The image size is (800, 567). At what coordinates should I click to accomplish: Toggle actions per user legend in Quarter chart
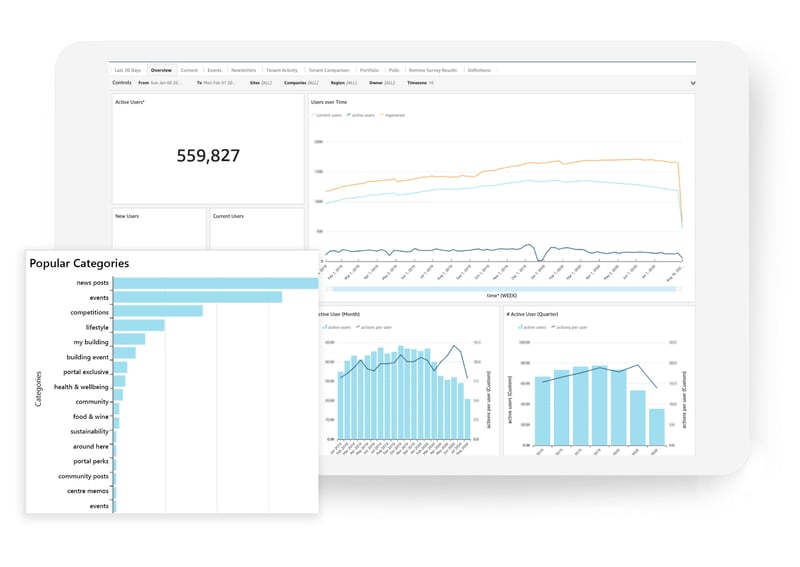tap(570, 327)
